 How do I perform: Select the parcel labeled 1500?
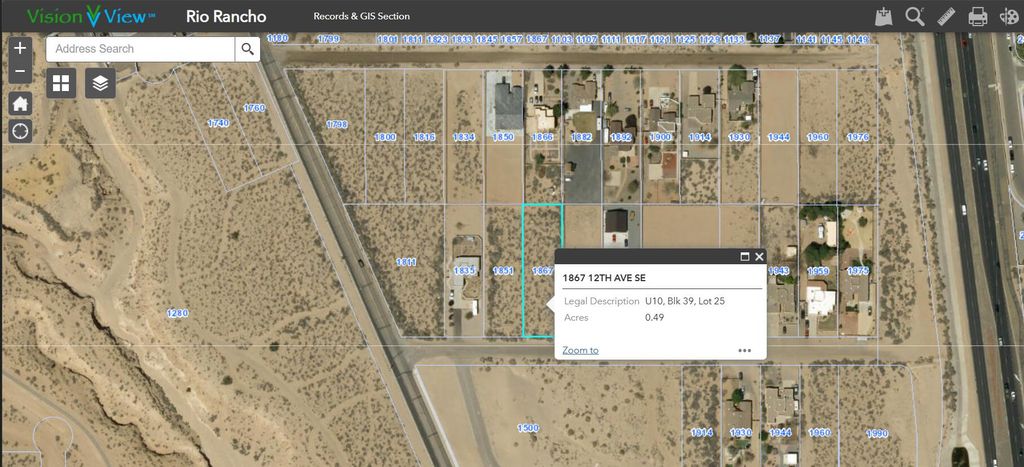coord(528,428)
